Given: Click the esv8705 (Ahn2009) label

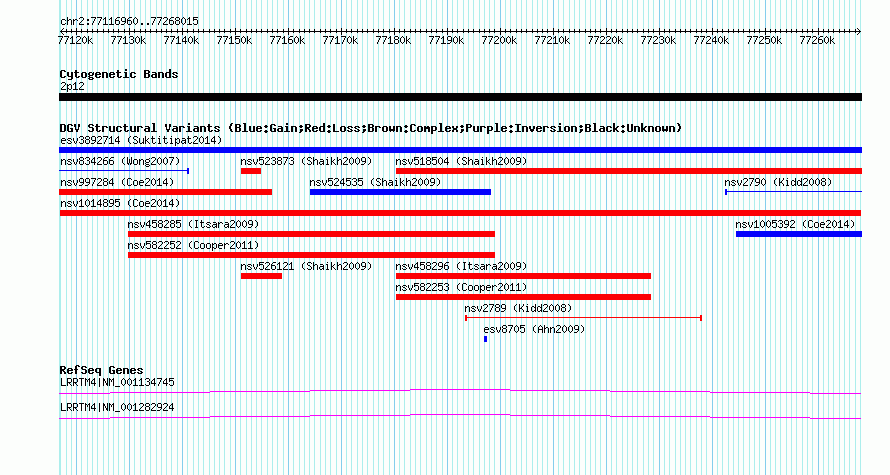Looking at the screenshot, I should [534, 329].
